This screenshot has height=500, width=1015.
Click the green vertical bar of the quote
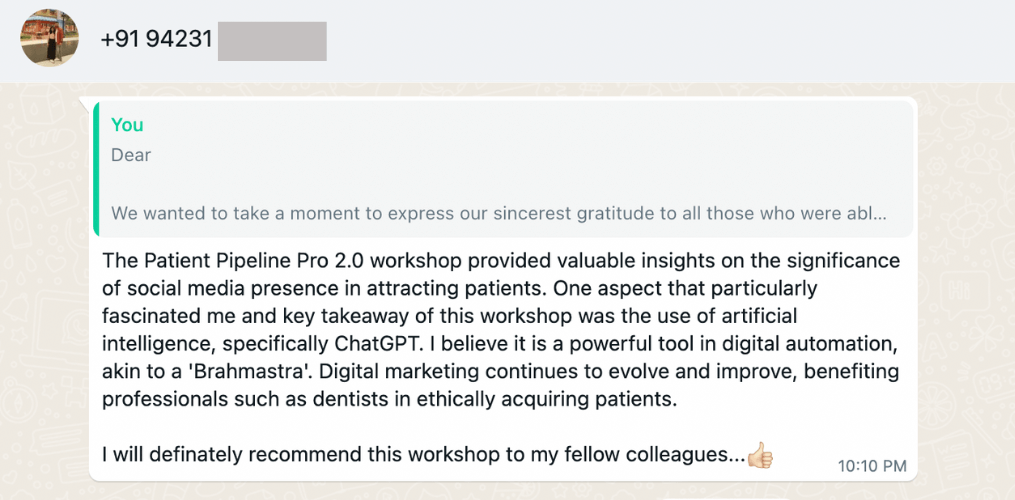[x=96, y=168]
